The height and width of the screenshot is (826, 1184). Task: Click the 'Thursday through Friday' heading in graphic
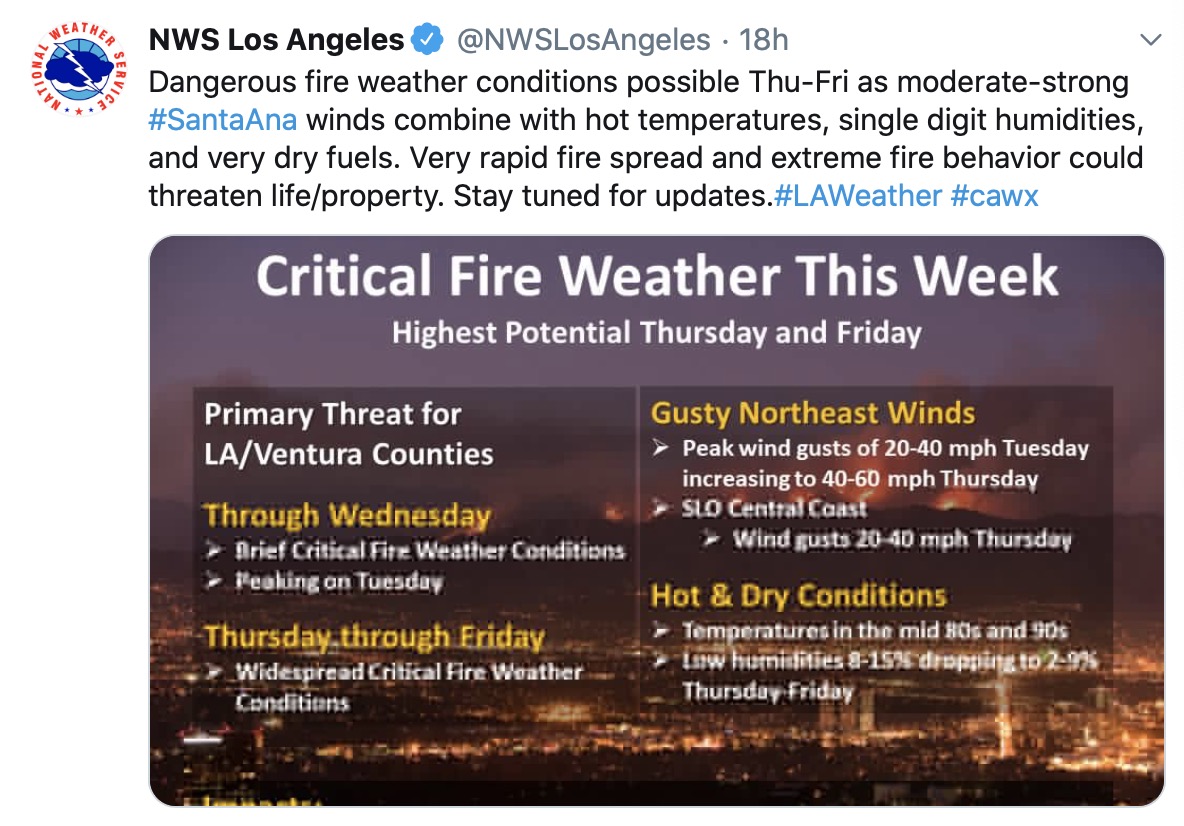pos(374,637)
